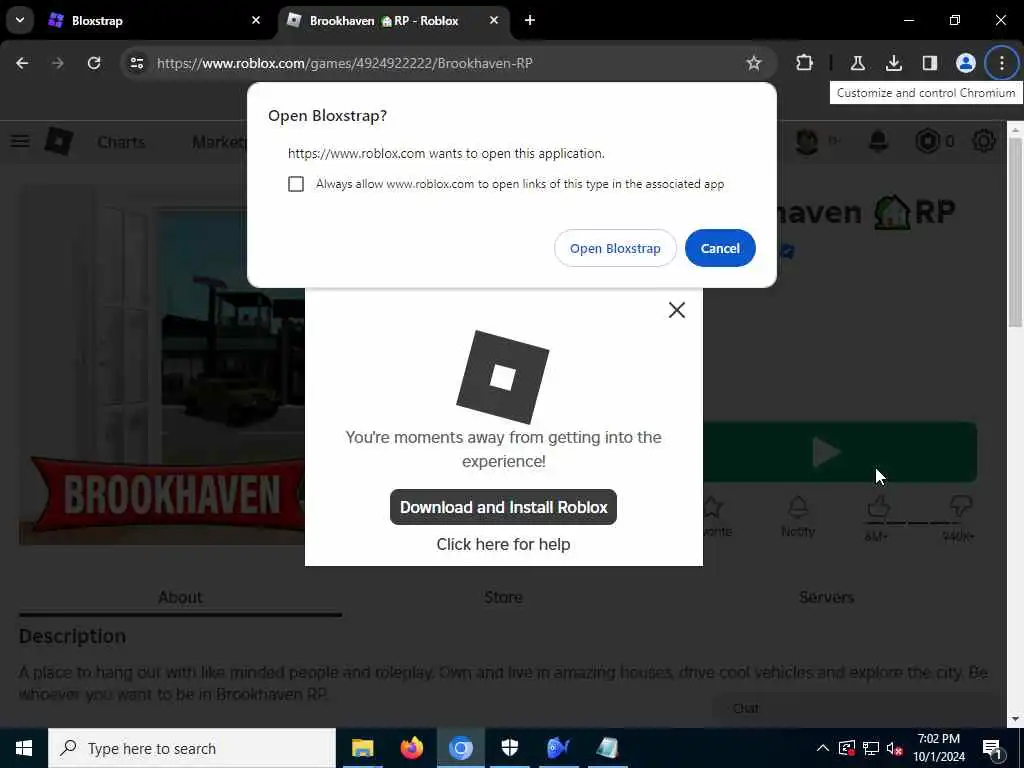Image resolution: width=1024 pixels, height=768 pixels.
Task: Open the blue fish app in taskbar
Action: click(558, 748)
